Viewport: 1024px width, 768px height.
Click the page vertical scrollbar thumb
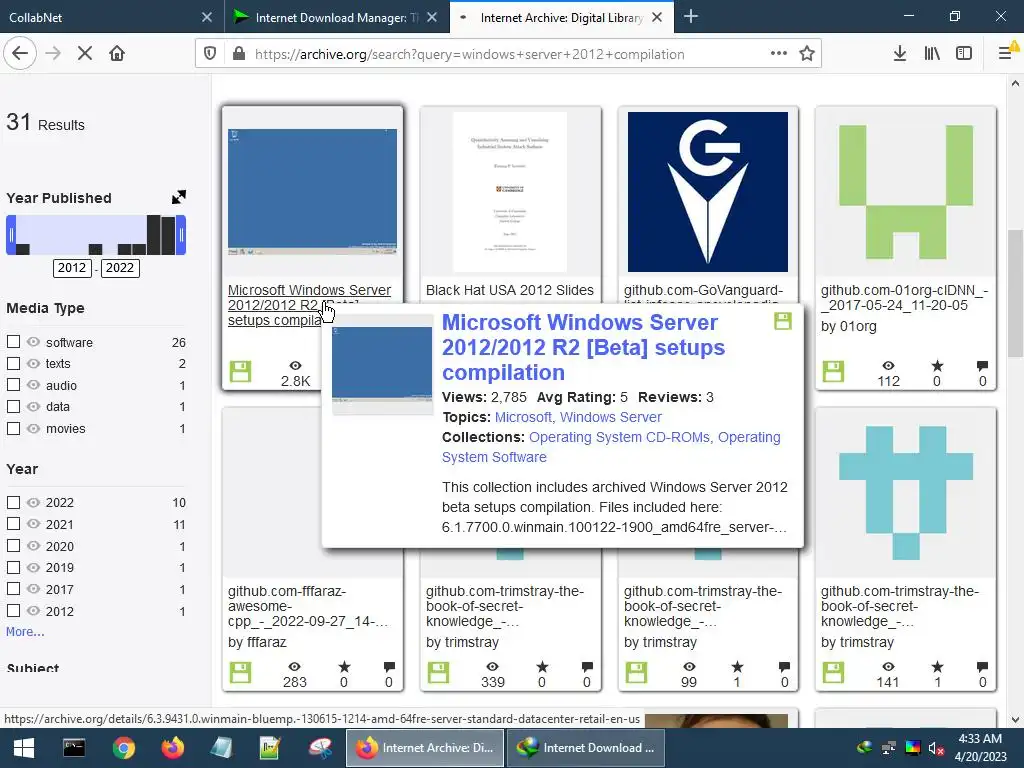click(x=1014, y=293)
